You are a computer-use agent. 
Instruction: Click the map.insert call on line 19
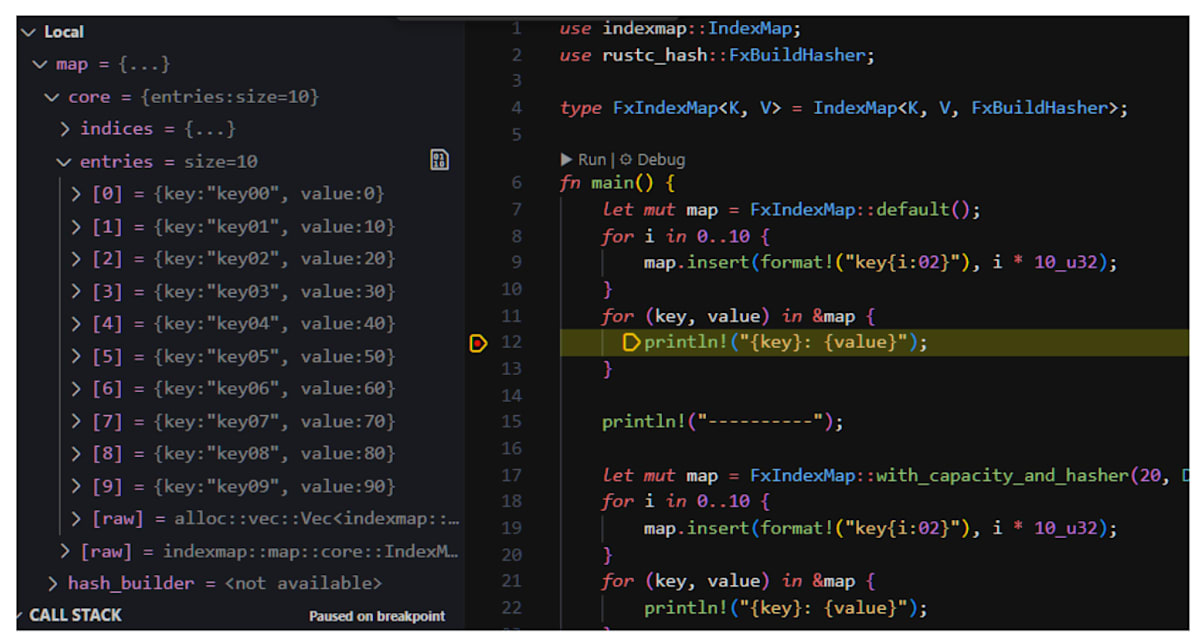tap(880, 528)
